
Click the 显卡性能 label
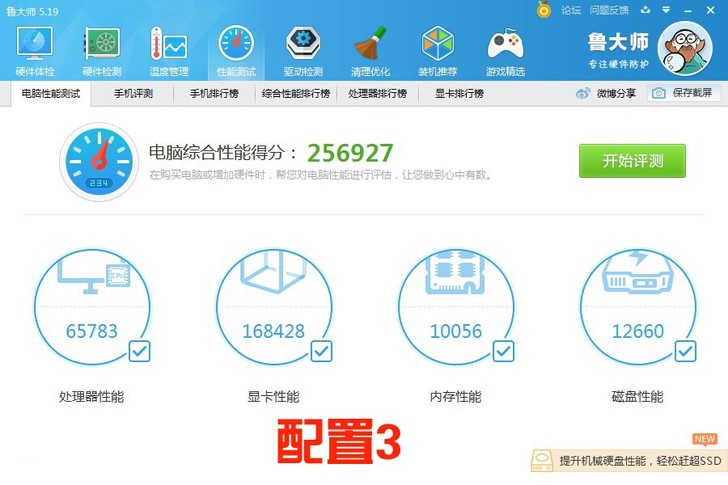[x=273, y=396]
